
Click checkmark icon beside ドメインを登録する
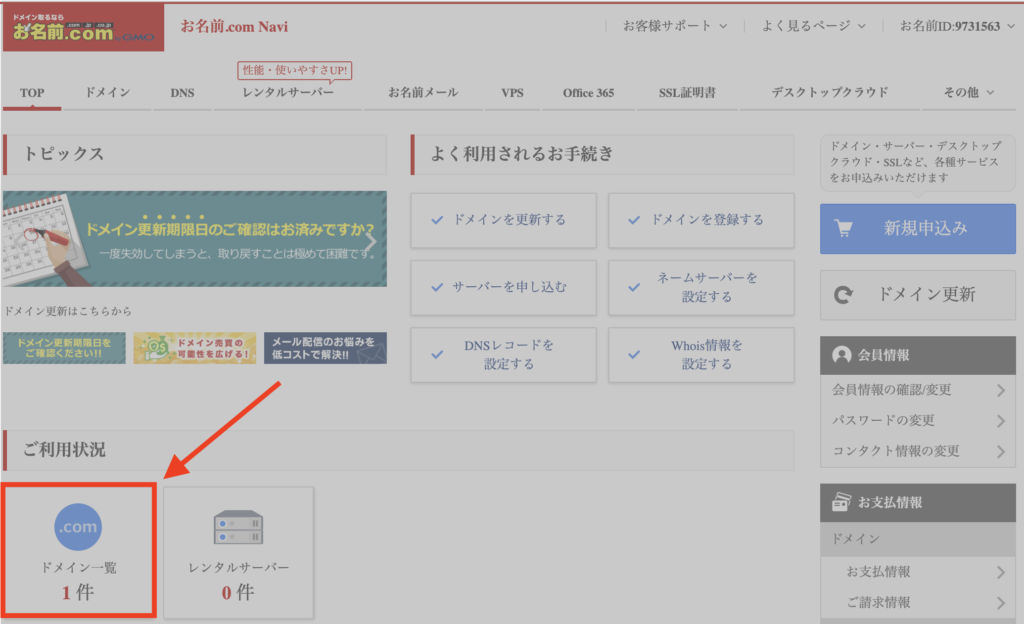coord(633,220)
